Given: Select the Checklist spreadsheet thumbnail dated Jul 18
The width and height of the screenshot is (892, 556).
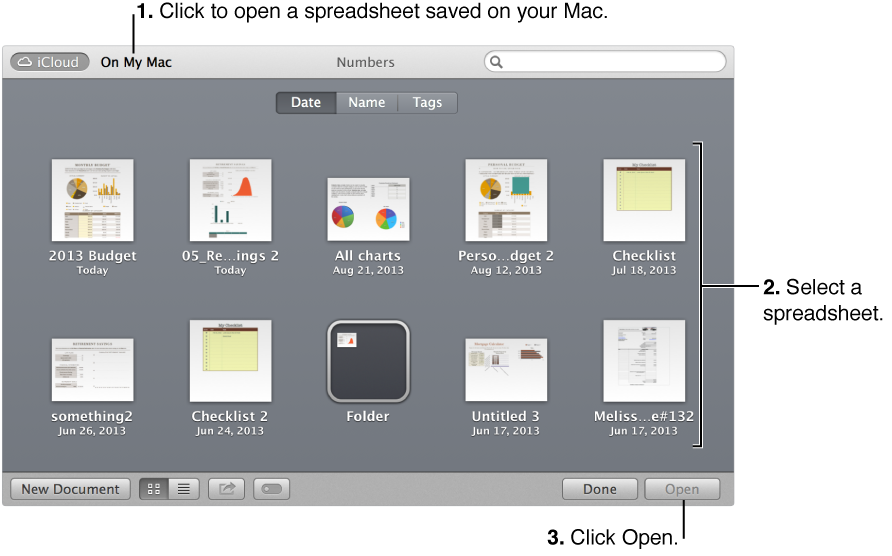Looking at the screenshot, I should pyautogui.click(x=644, y=200).
